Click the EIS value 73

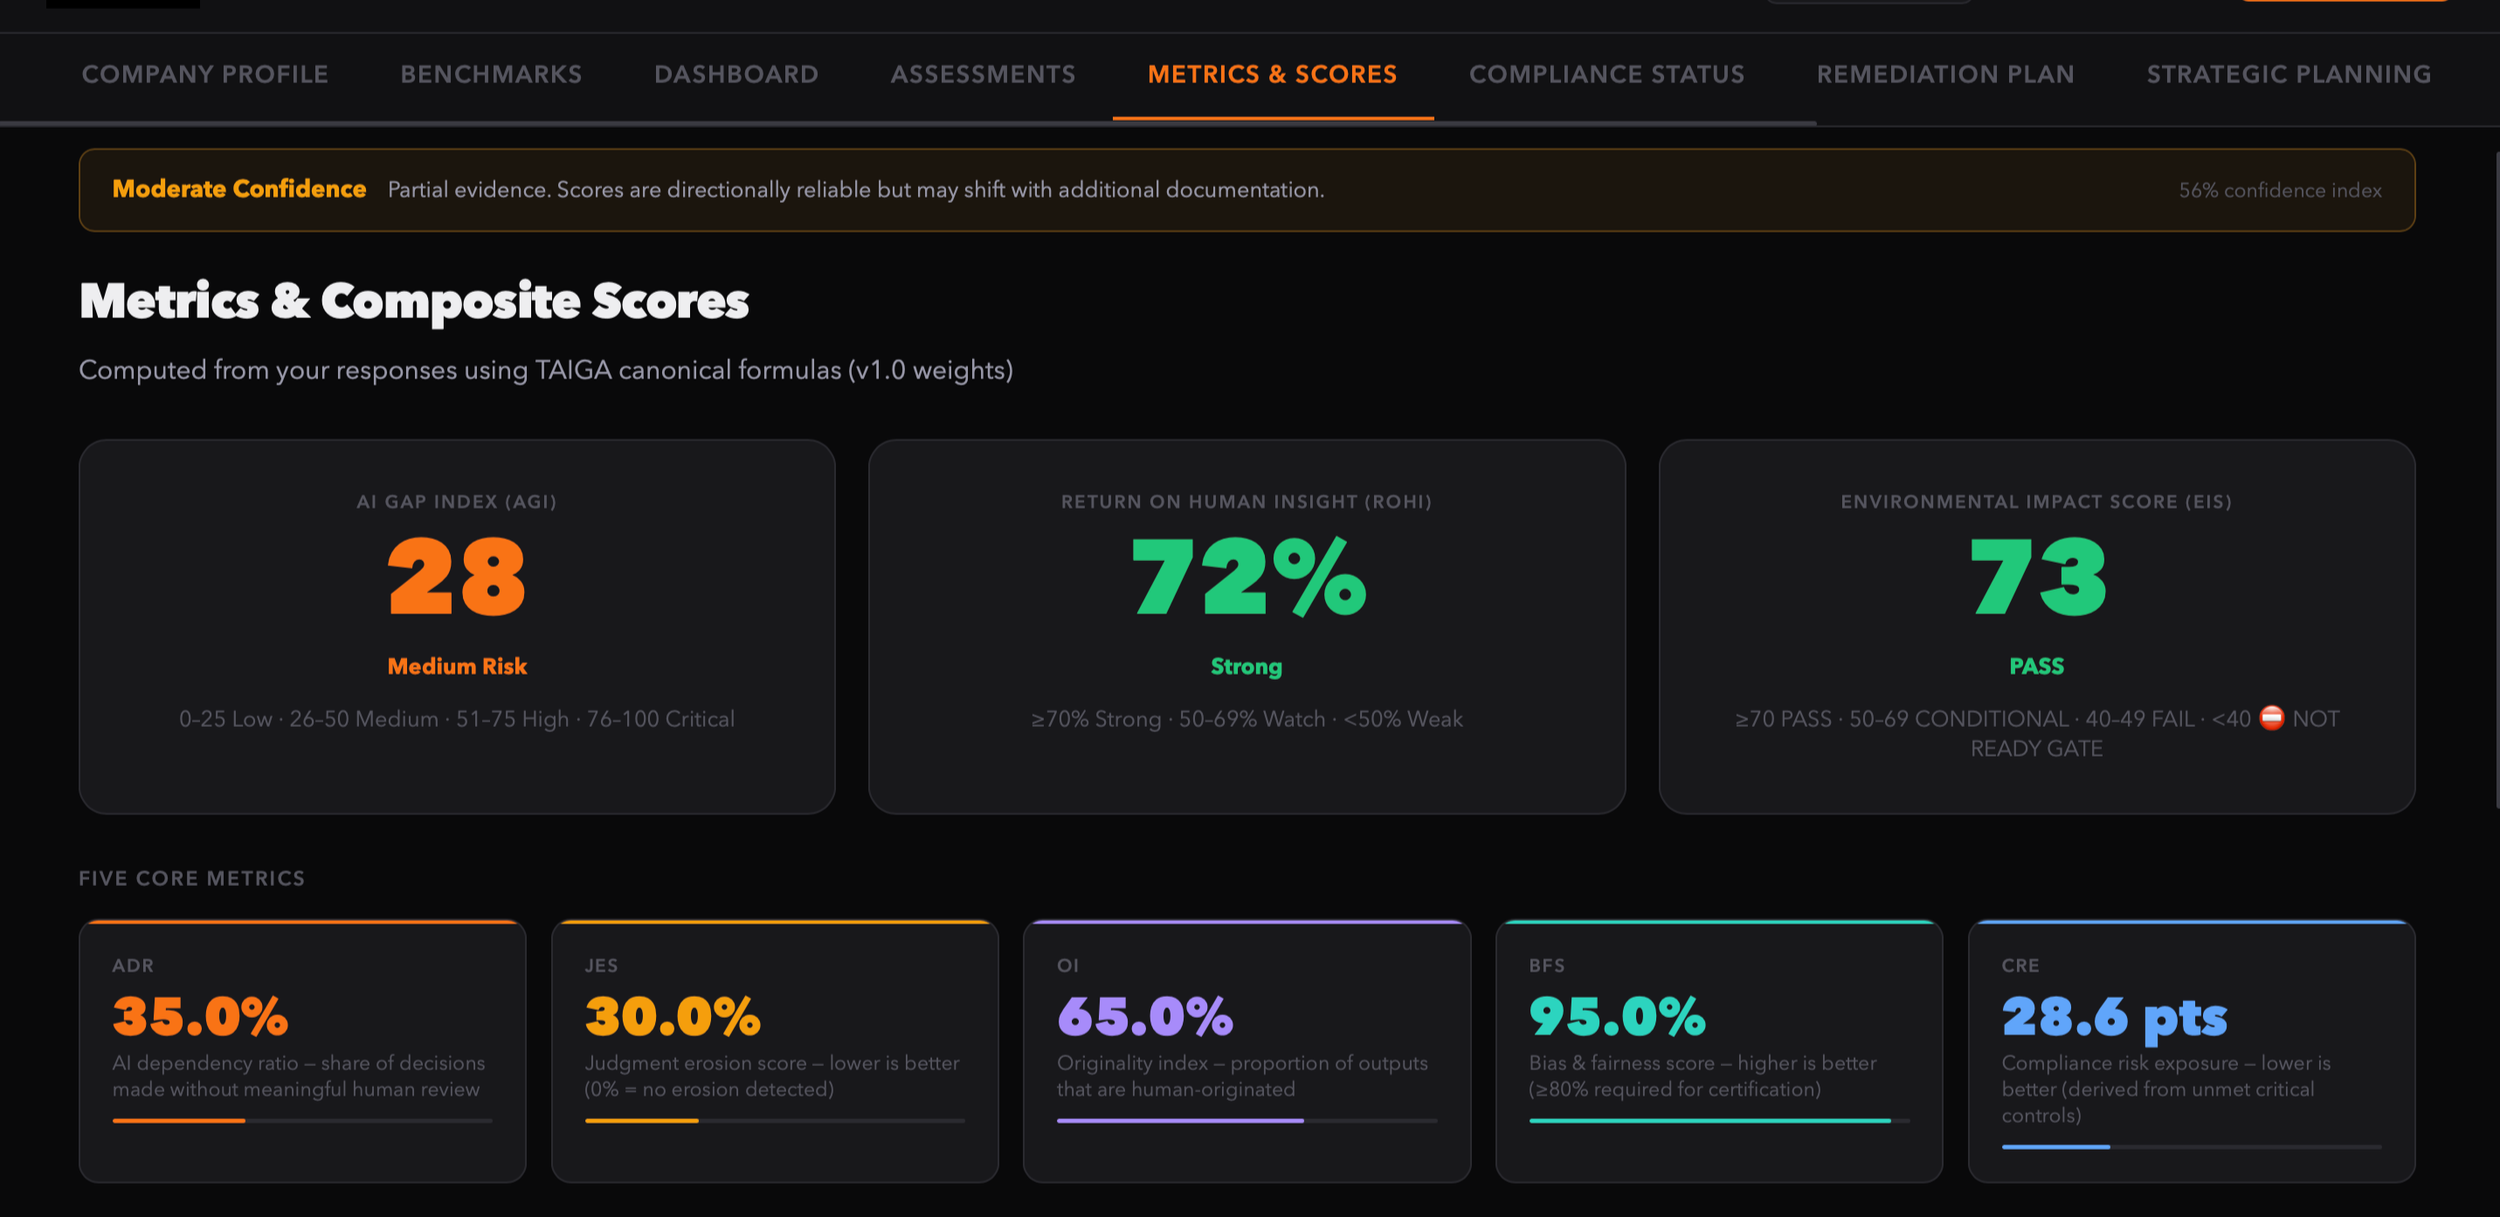2037,577
